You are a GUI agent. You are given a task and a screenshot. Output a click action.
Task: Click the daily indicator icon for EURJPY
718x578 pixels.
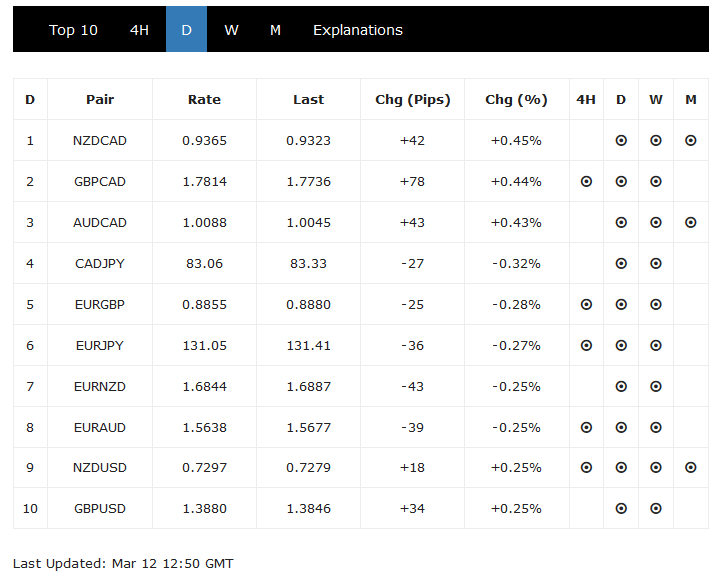point(621,345)
